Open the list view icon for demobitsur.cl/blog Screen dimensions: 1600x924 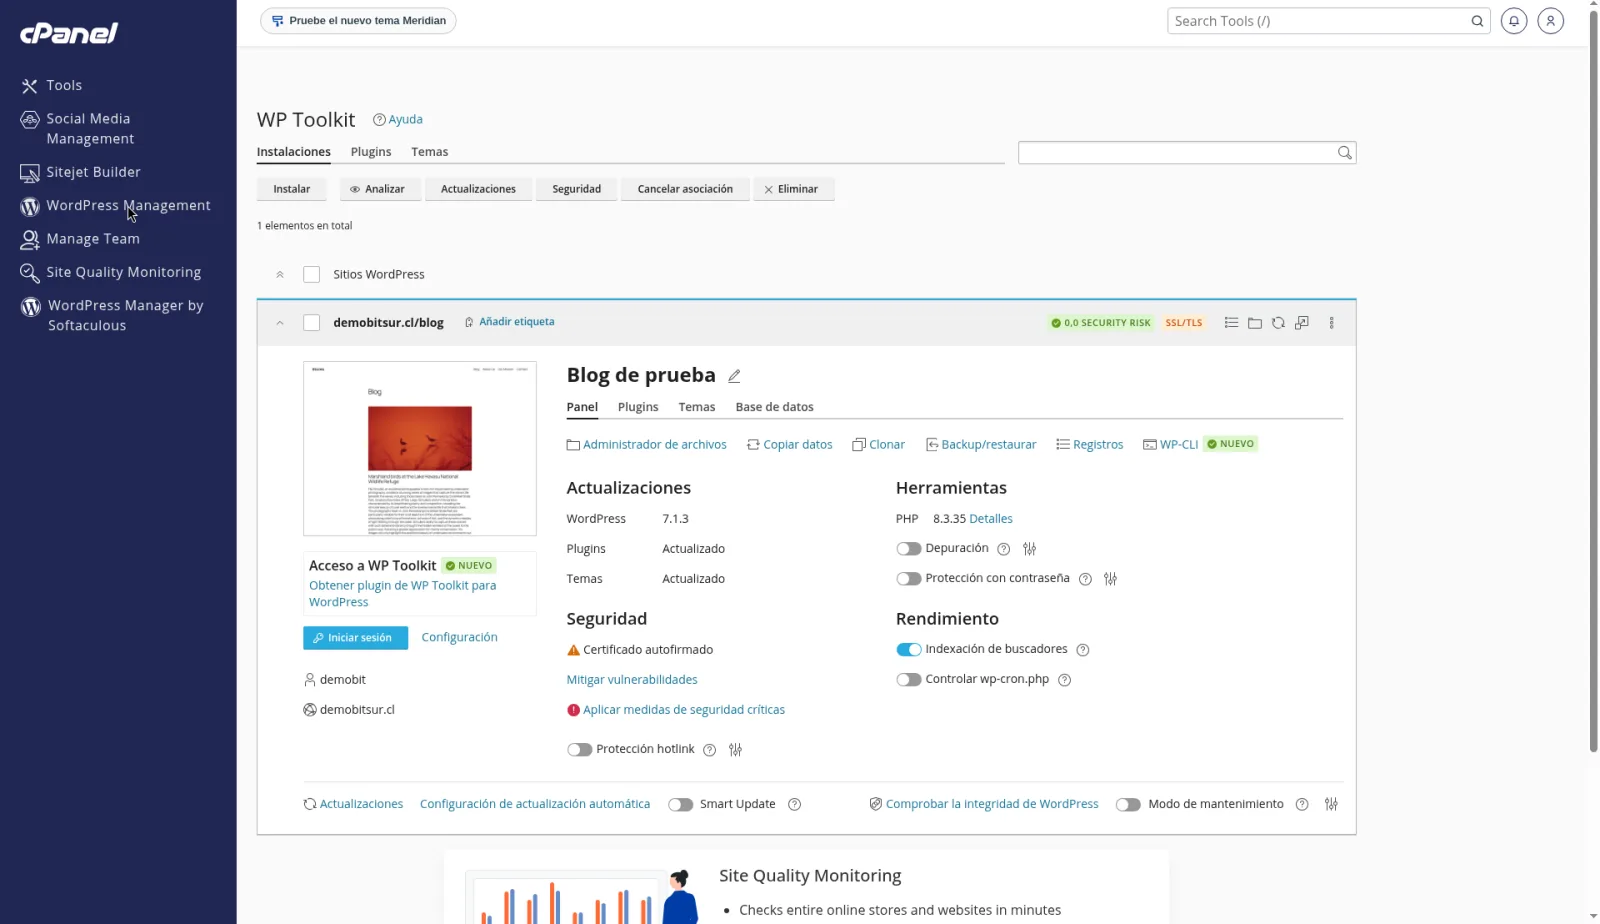point(1231,323)
